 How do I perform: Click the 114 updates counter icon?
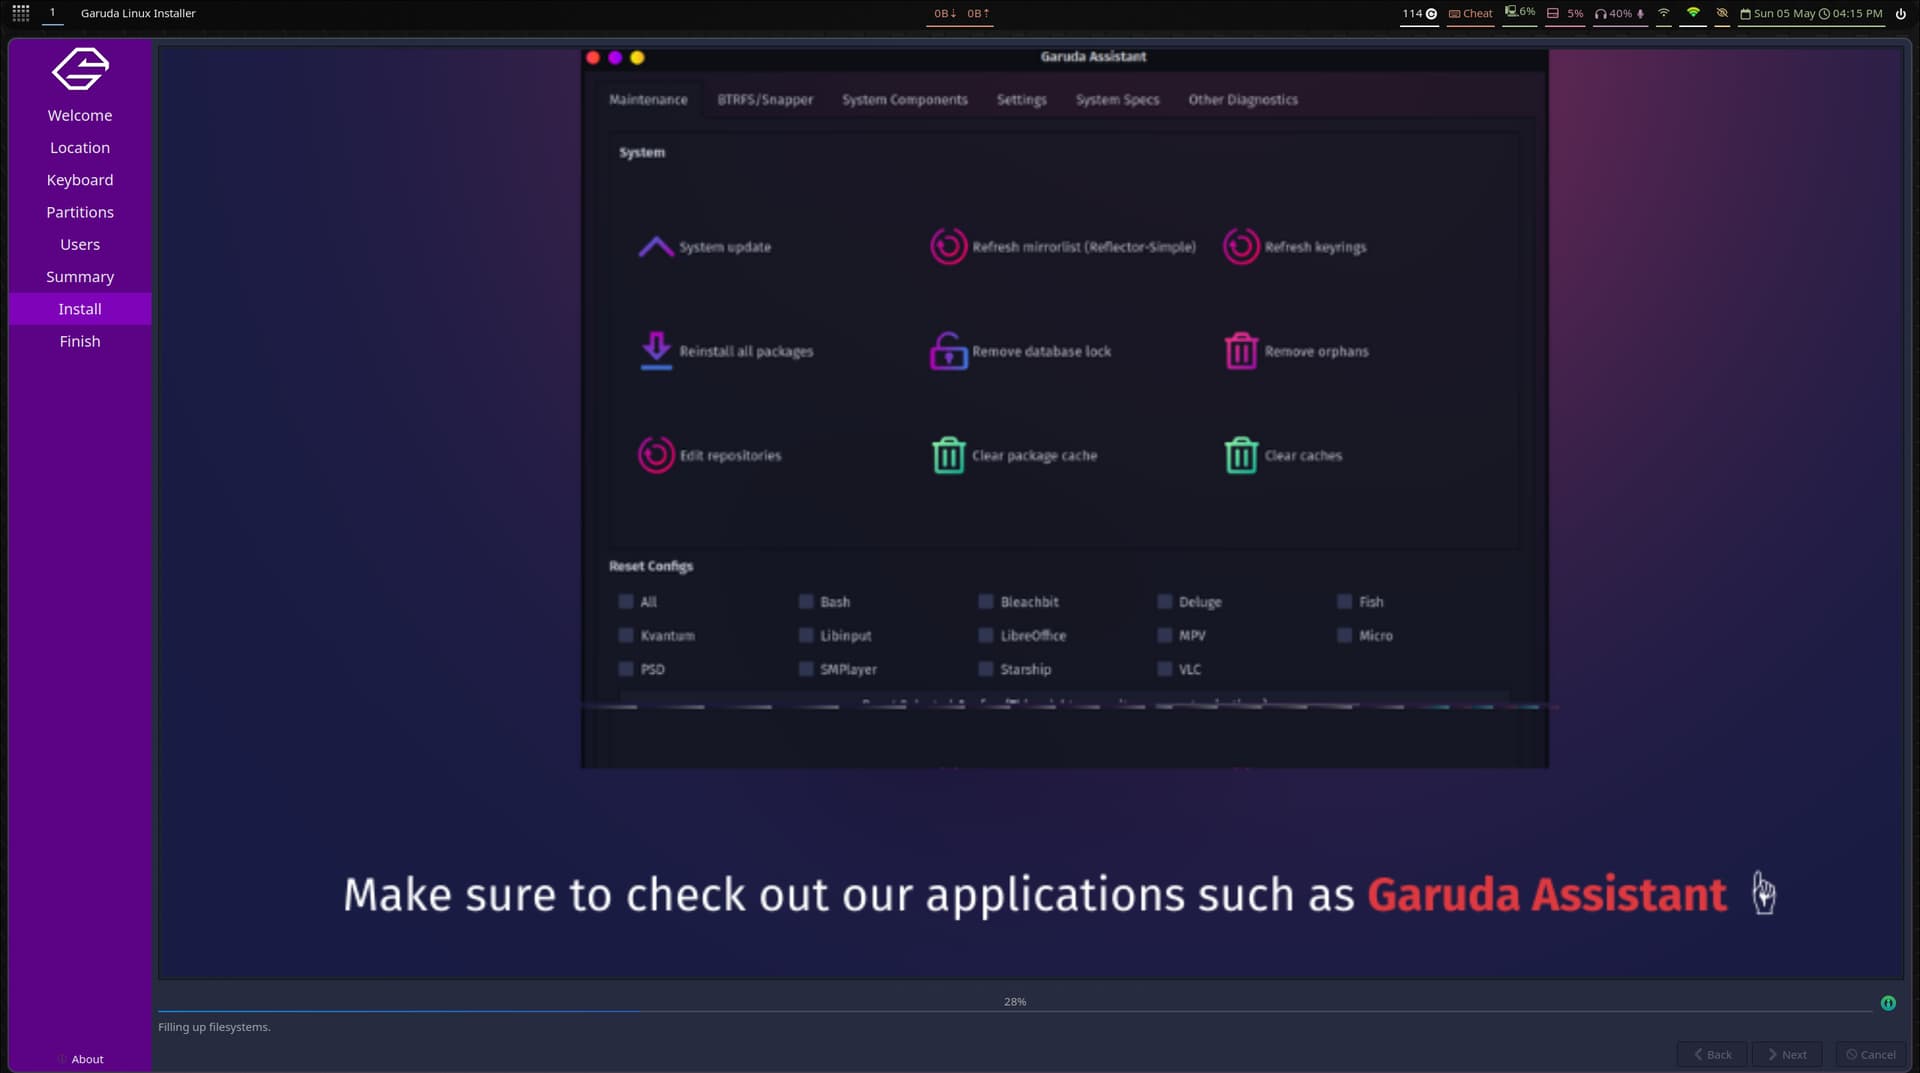(x=1419, y=14)
